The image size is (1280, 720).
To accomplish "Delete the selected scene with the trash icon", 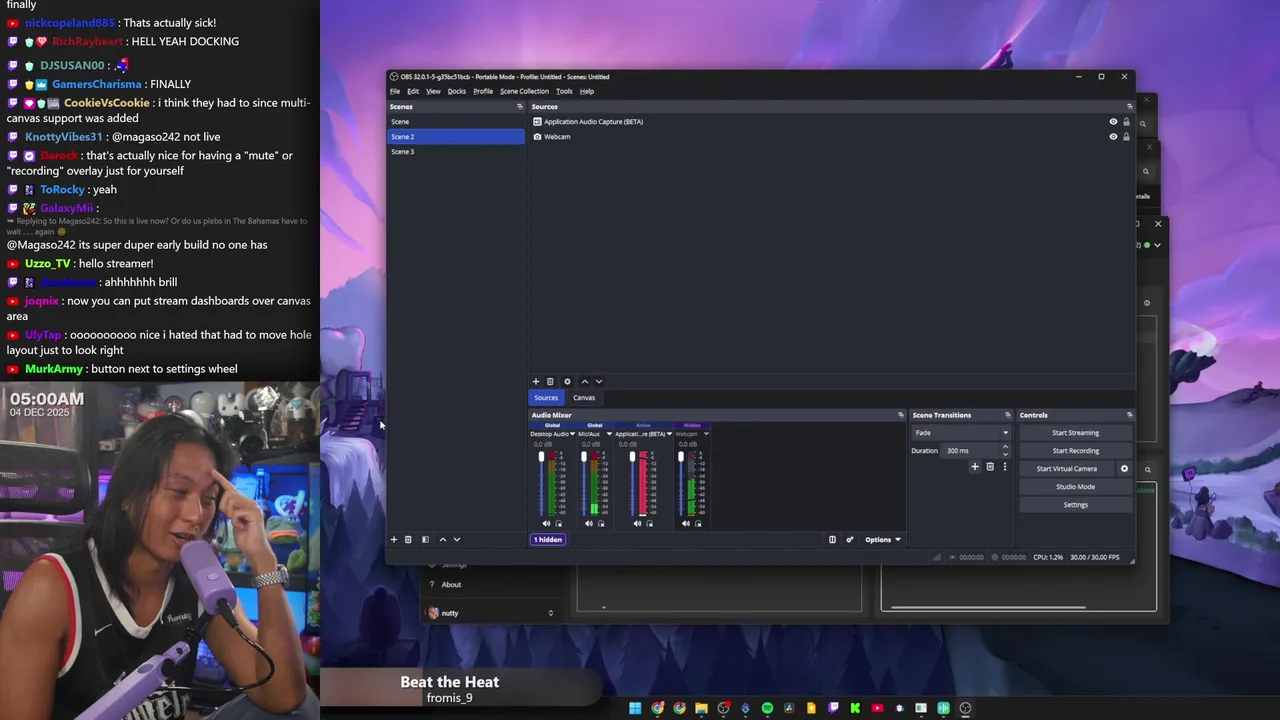I will (408, 539).
